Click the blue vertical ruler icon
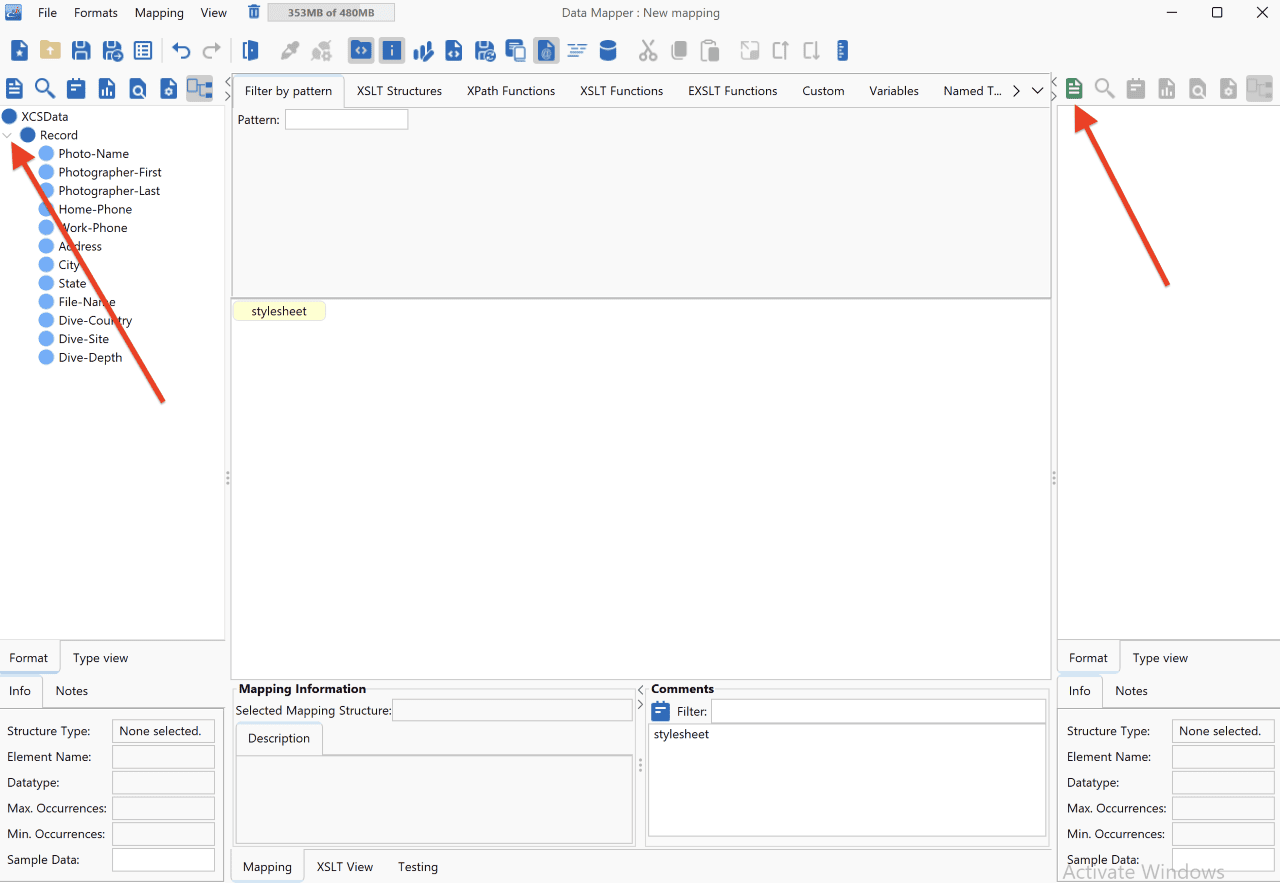This screenshot has height=884, width=1280. tap(842, 50)
